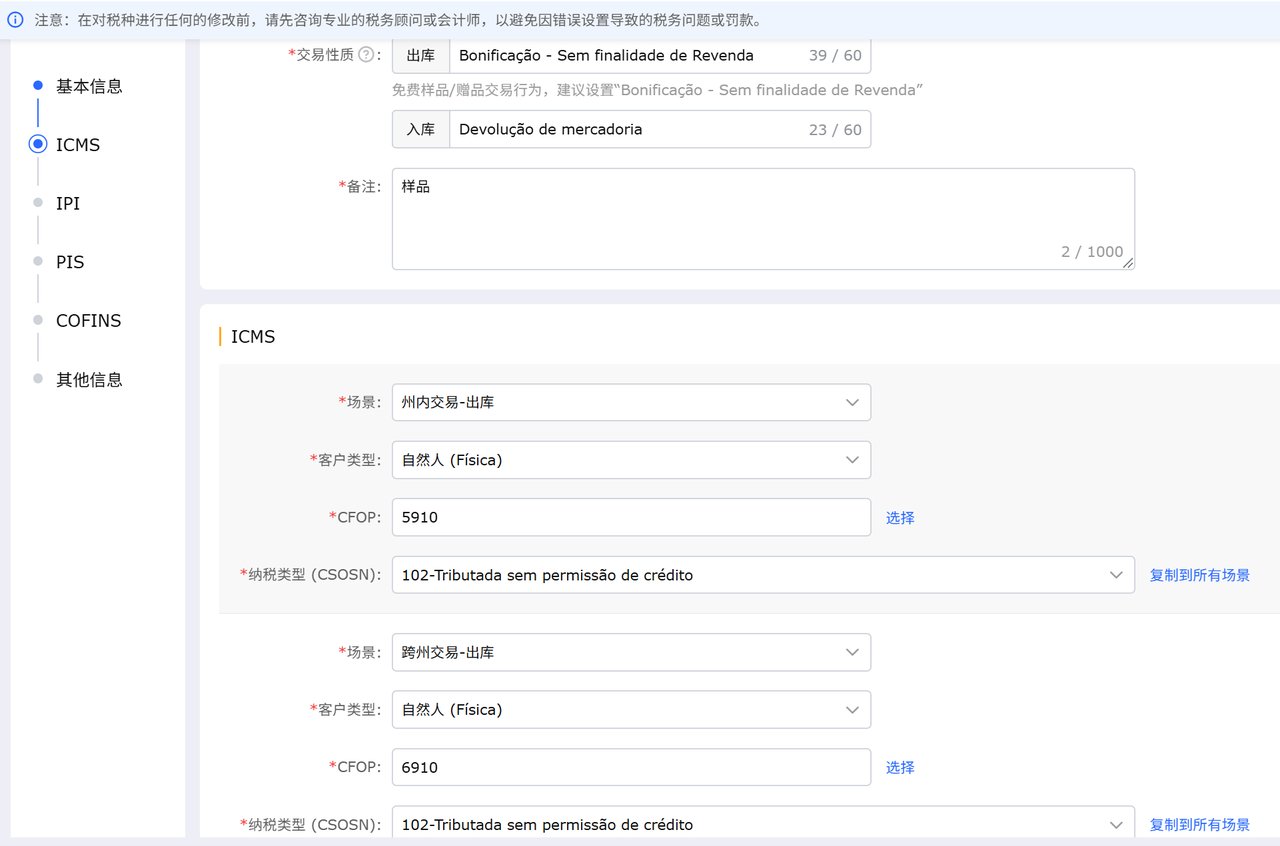The width and height of the screenshot is (1280, 846).
Task: Focus the 入库 Devolução de mercadoria input
Action: tap(660, 129)
